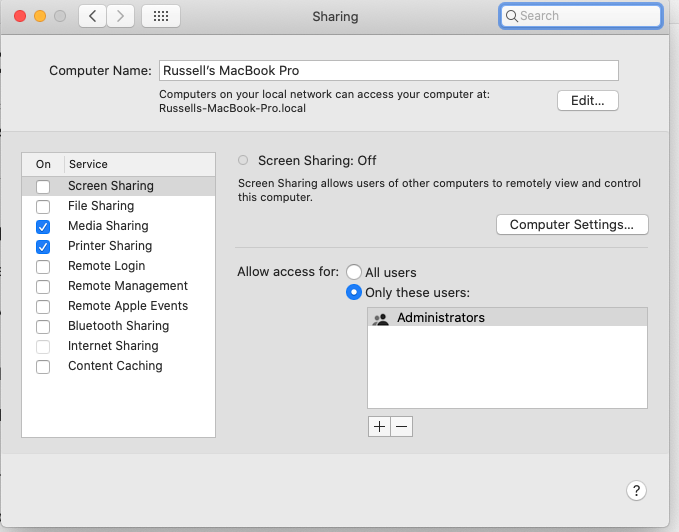Enable the Remote Apple Events checkbox
This screenshot has height=532, width=679.
[43, 306]
